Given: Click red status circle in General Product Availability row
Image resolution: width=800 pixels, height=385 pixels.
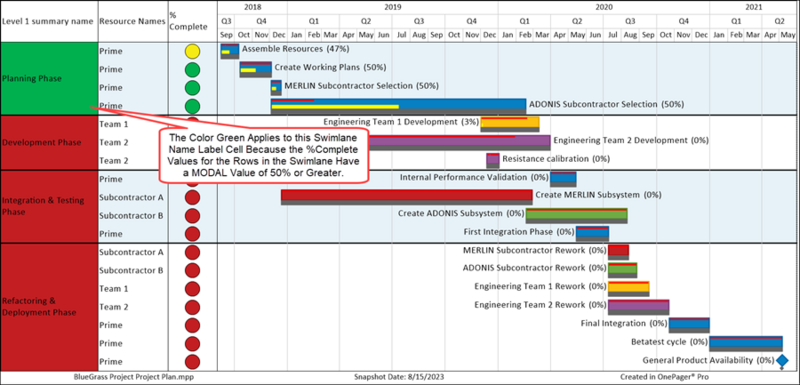Looking at the screenshot, I should [192, 362].
